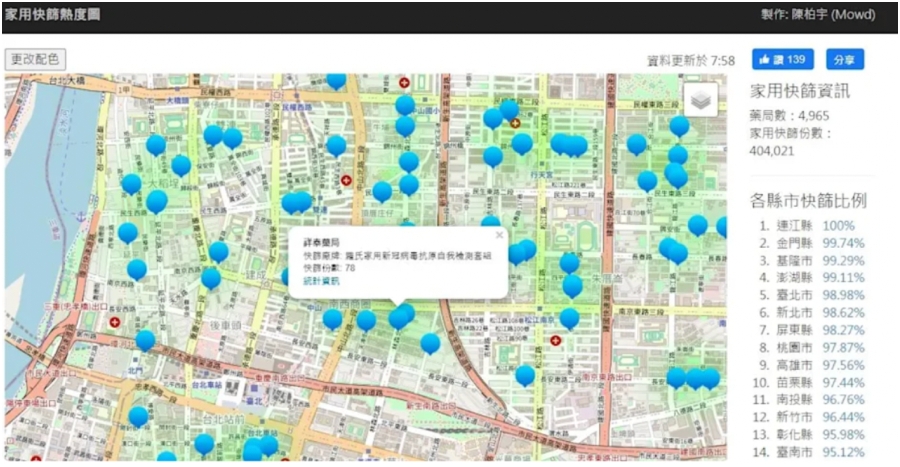The height and width of the screenshot is (467, 900).
Task: Select the blue pharmacy marker just below the layers button
Action: point(679,125)
